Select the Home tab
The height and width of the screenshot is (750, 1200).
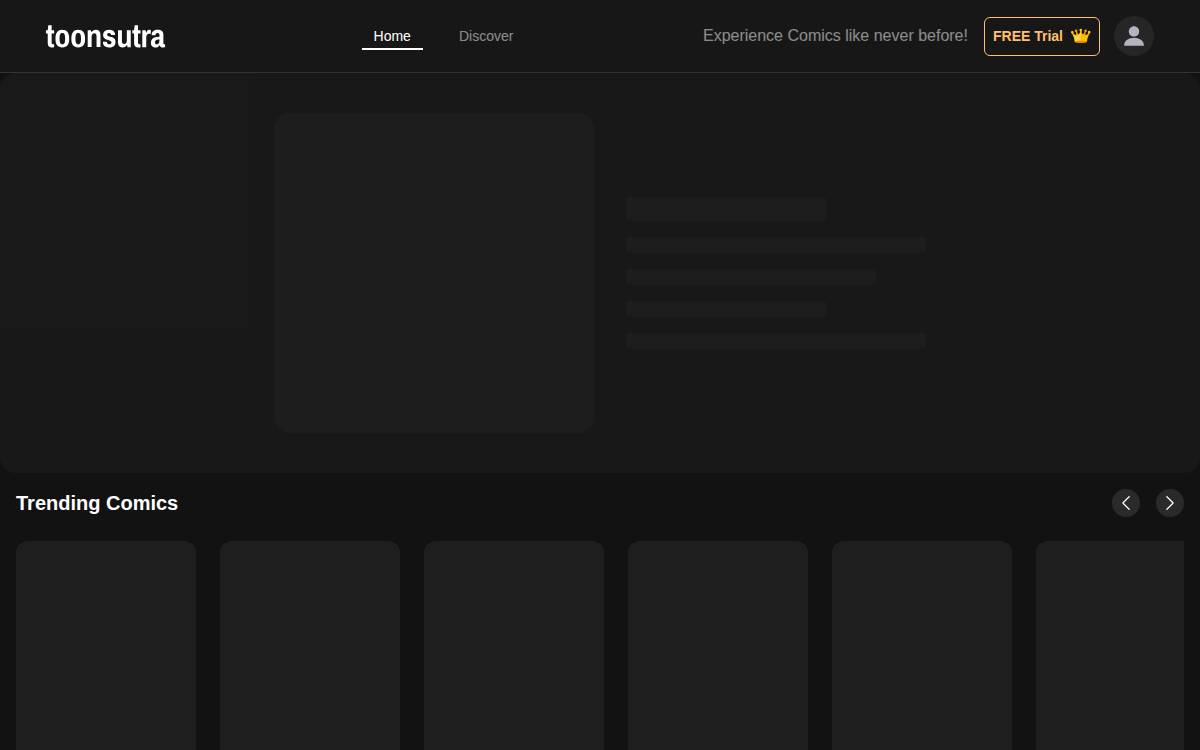[392, 36]
